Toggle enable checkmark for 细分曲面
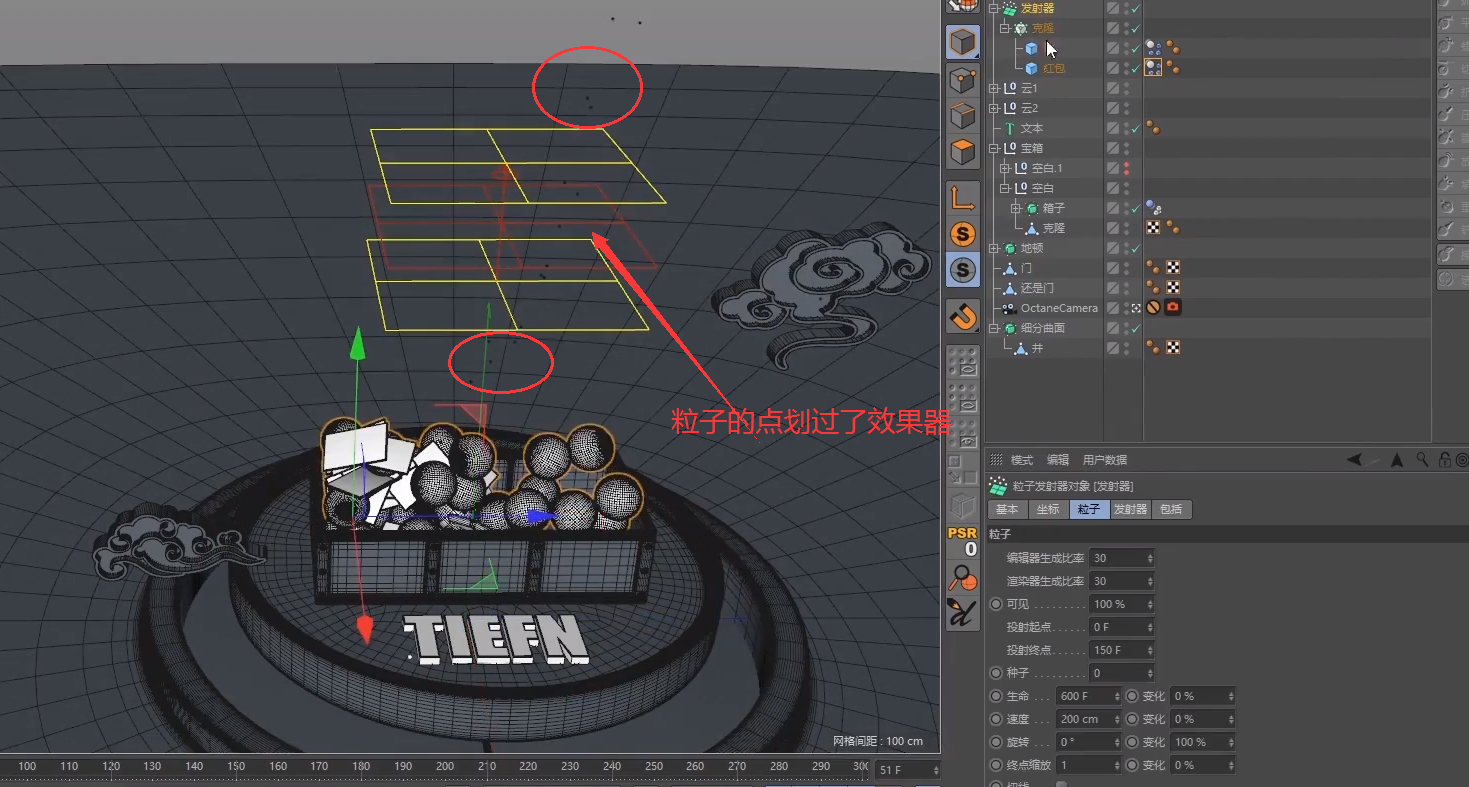This screenshot has width=1469, height=787. click(x=1136, y=328)
